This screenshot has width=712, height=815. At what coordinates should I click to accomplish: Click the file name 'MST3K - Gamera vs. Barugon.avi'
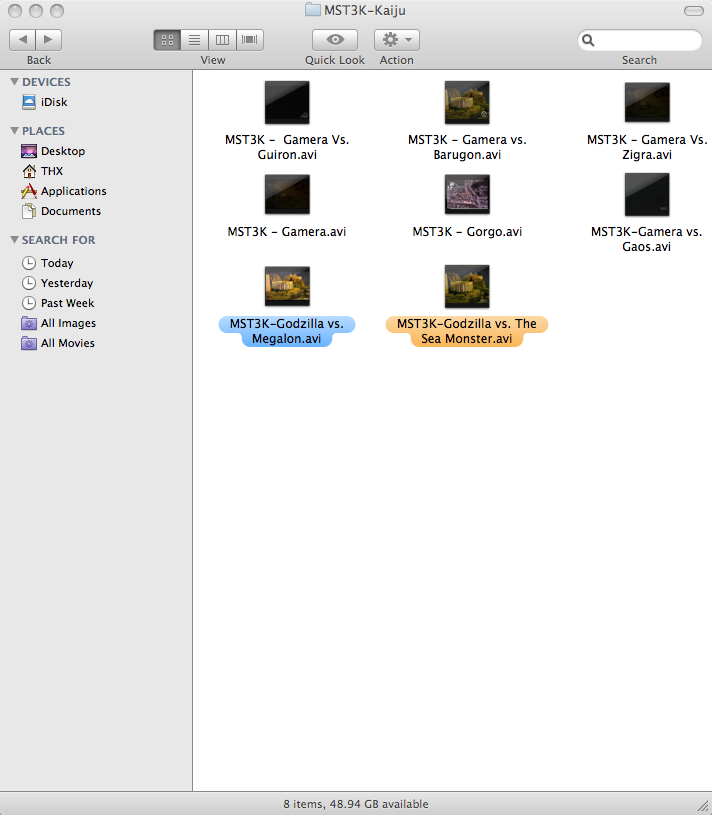pos(467,147)
